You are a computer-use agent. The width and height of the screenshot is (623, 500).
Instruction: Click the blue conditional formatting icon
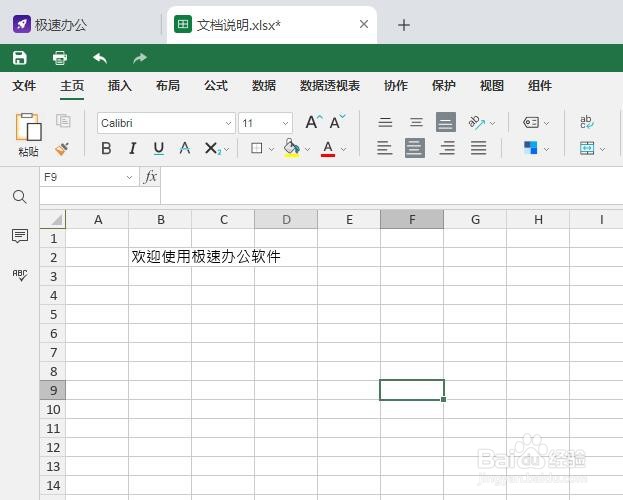[x=531, y=148]
